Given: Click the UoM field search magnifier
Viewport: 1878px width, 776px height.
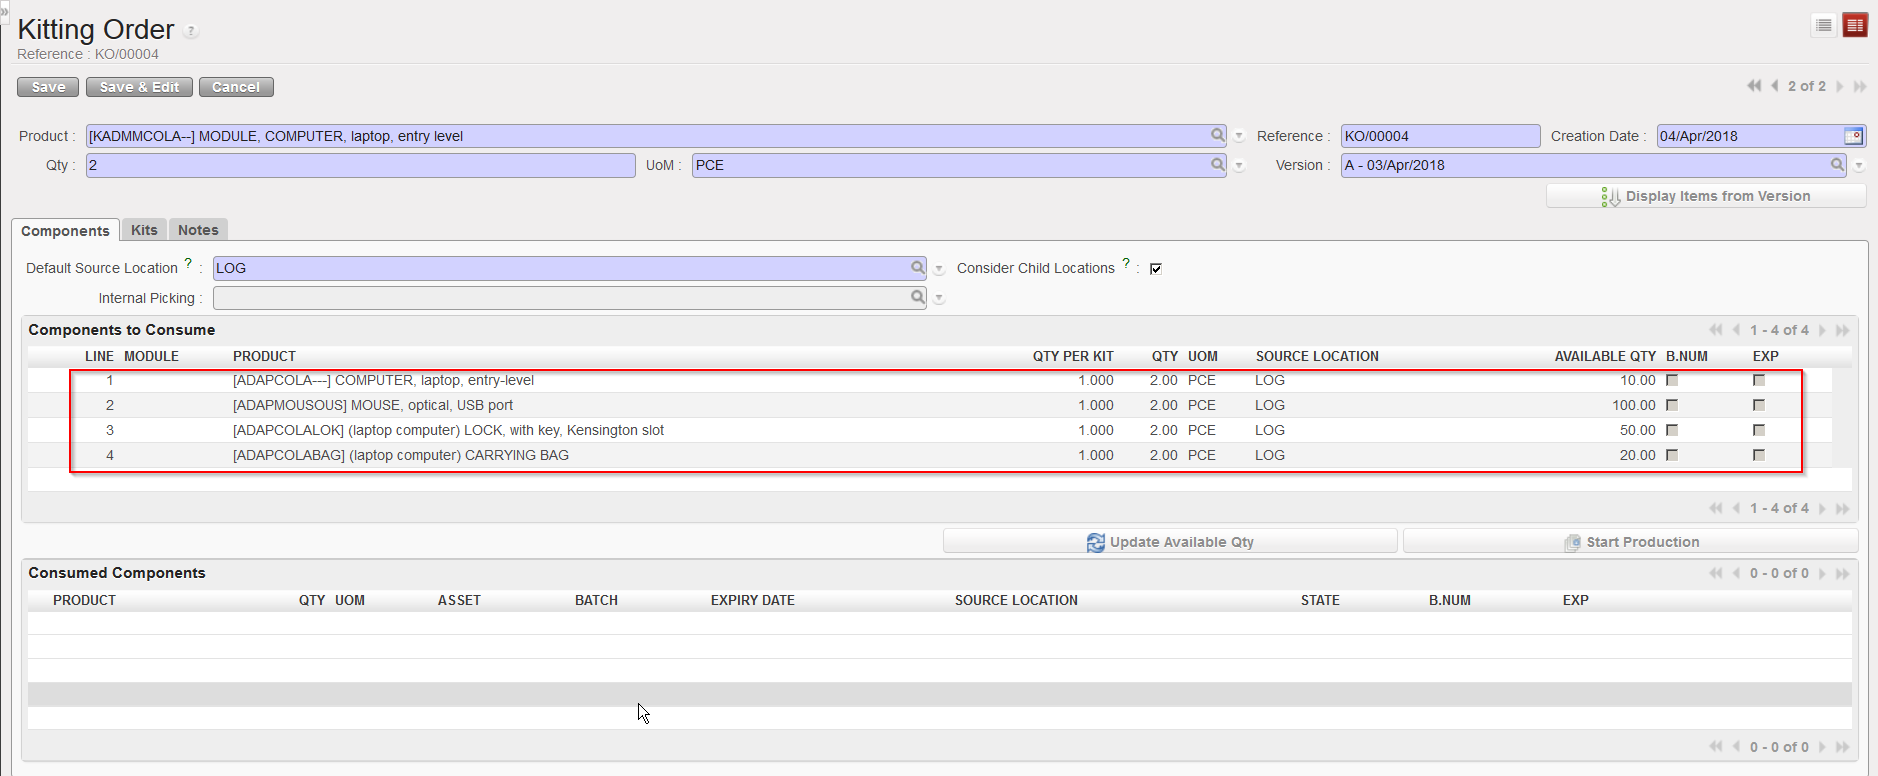Looking at the screenshot, I should (1217, 164).
